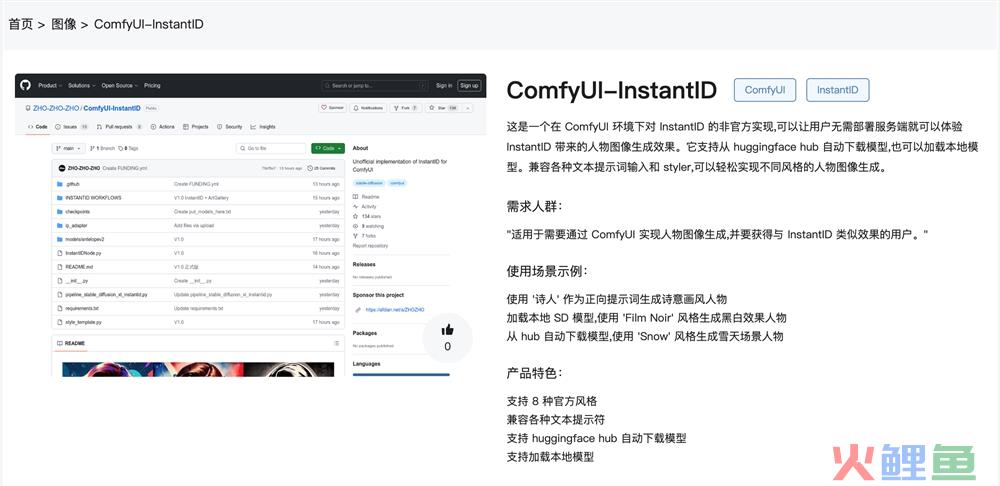Click ComfyUI-InstantID in the breadcrumb
The height and width of the screenshot is (486, 1000).
click(149, 24)
